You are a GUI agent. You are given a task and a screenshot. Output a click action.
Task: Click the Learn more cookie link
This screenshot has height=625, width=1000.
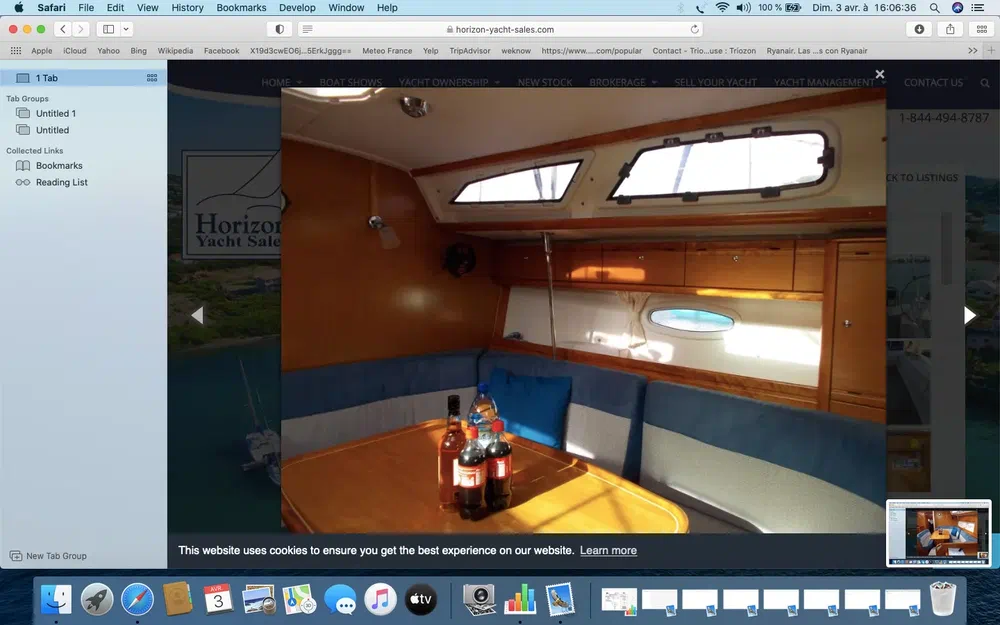[x=608, y=550]
